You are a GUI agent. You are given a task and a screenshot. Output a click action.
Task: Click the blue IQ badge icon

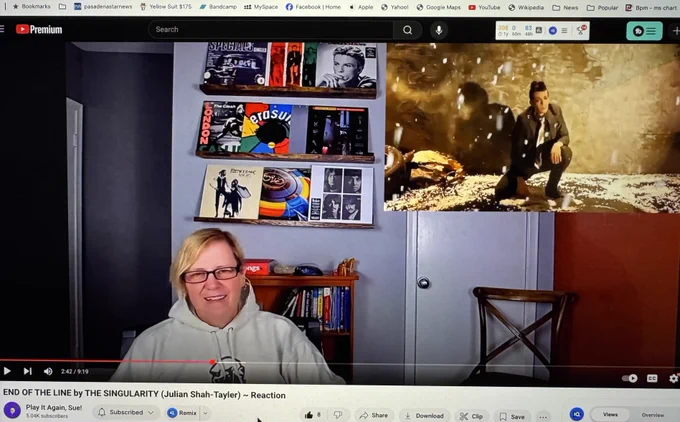577,414
